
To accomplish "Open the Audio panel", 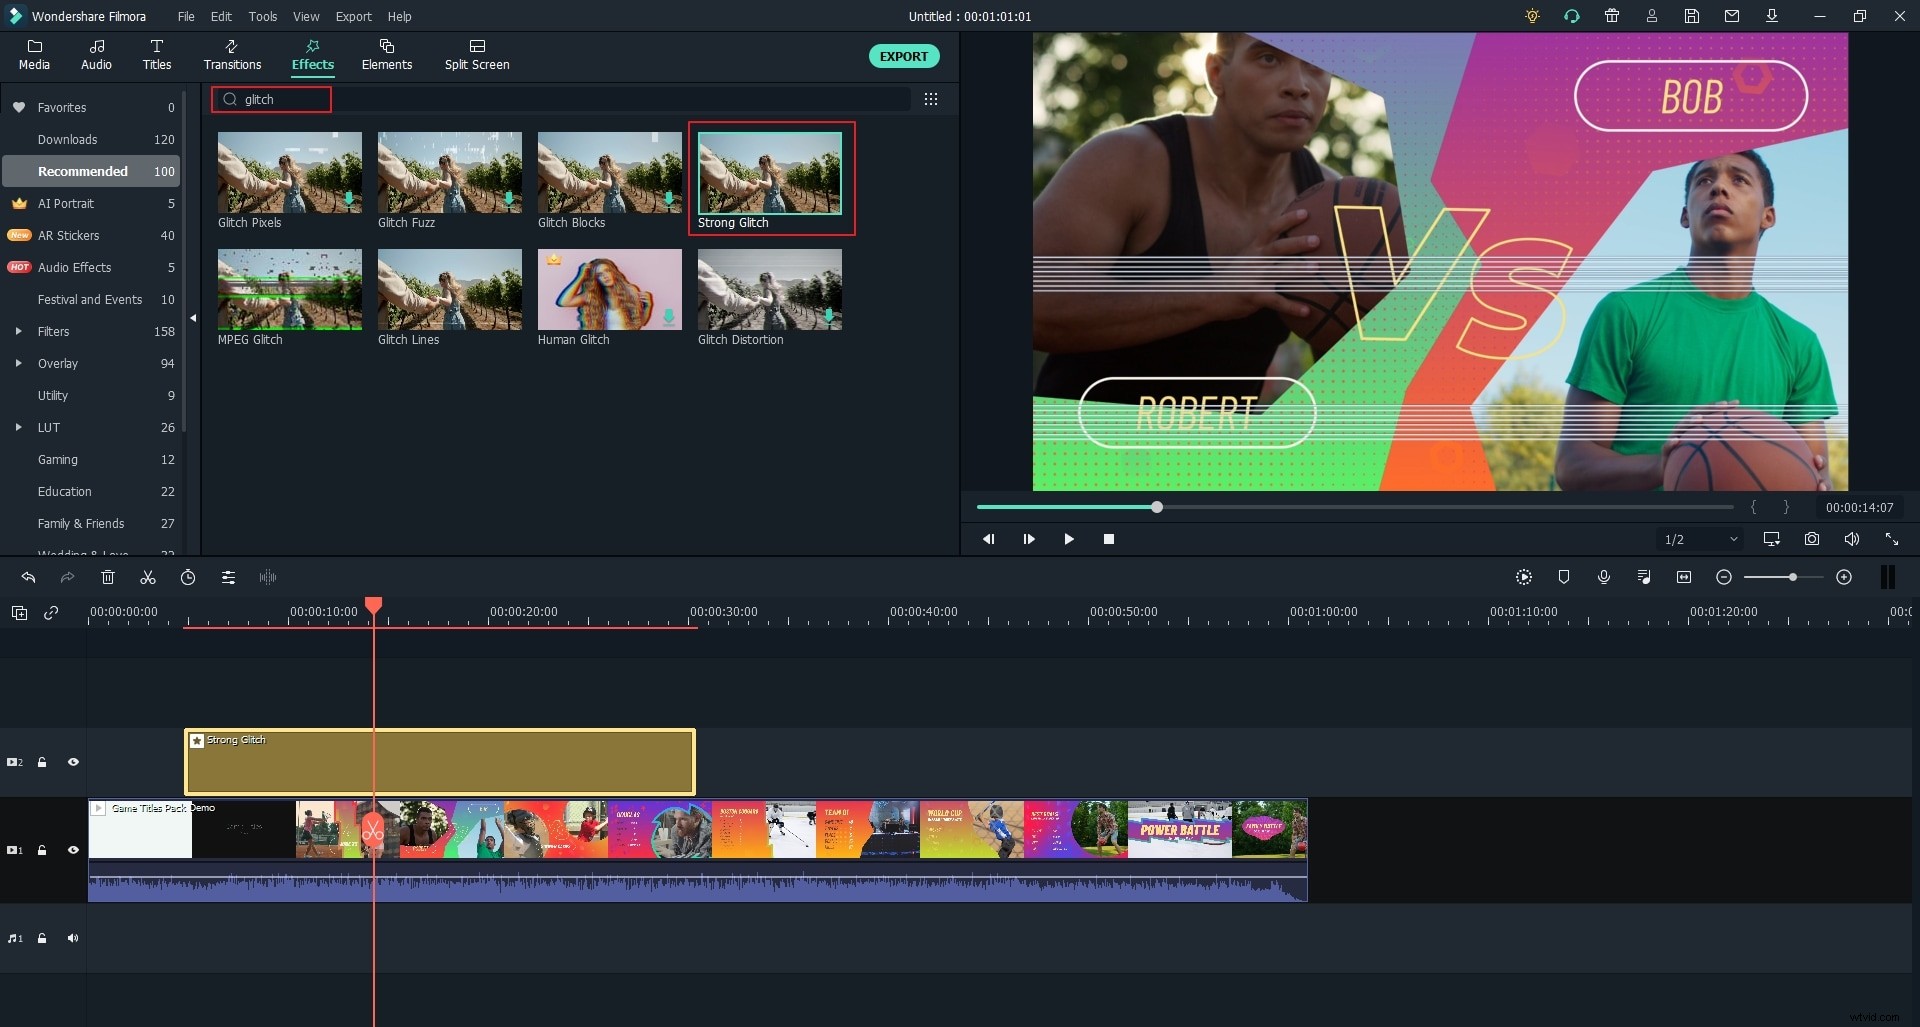I will pyautogui.click(x=96, y=55).
